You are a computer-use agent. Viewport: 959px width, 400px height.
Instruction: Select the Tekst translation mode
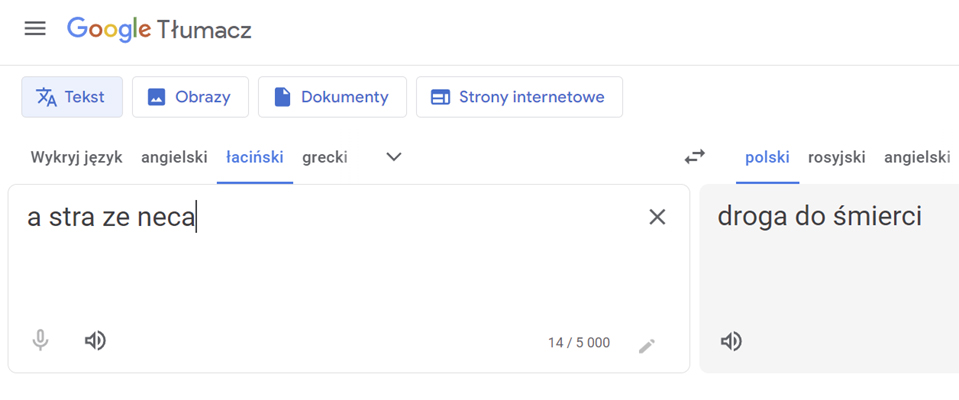coord(72,97)
